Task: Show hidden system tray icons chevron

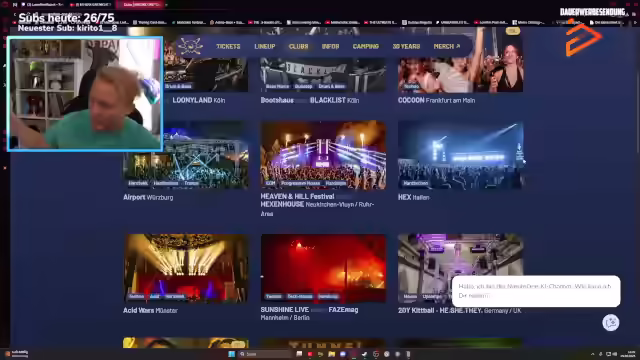Action: [x=593, y=354]
